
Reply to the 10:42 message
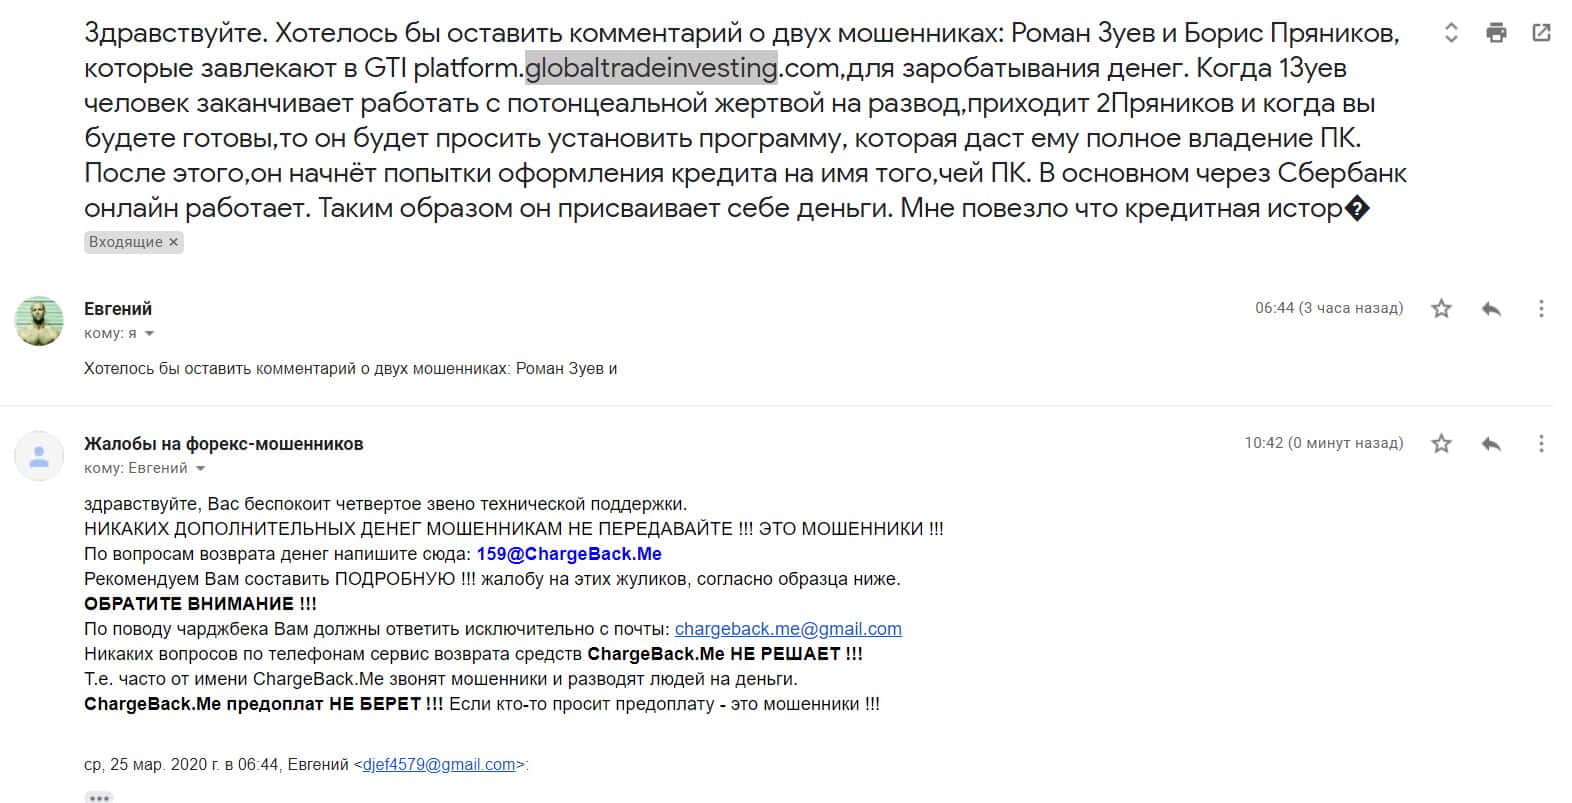(x=1491, y=443)
